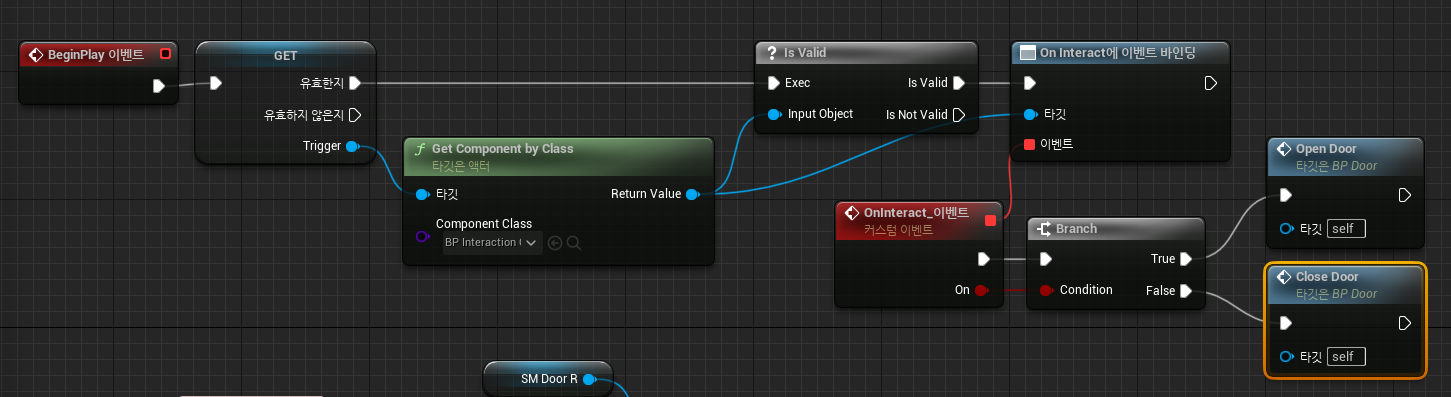Viewport: 1451px width, 397px height.
Task: Click the False exec output pin
Action: coord(1185,291)
